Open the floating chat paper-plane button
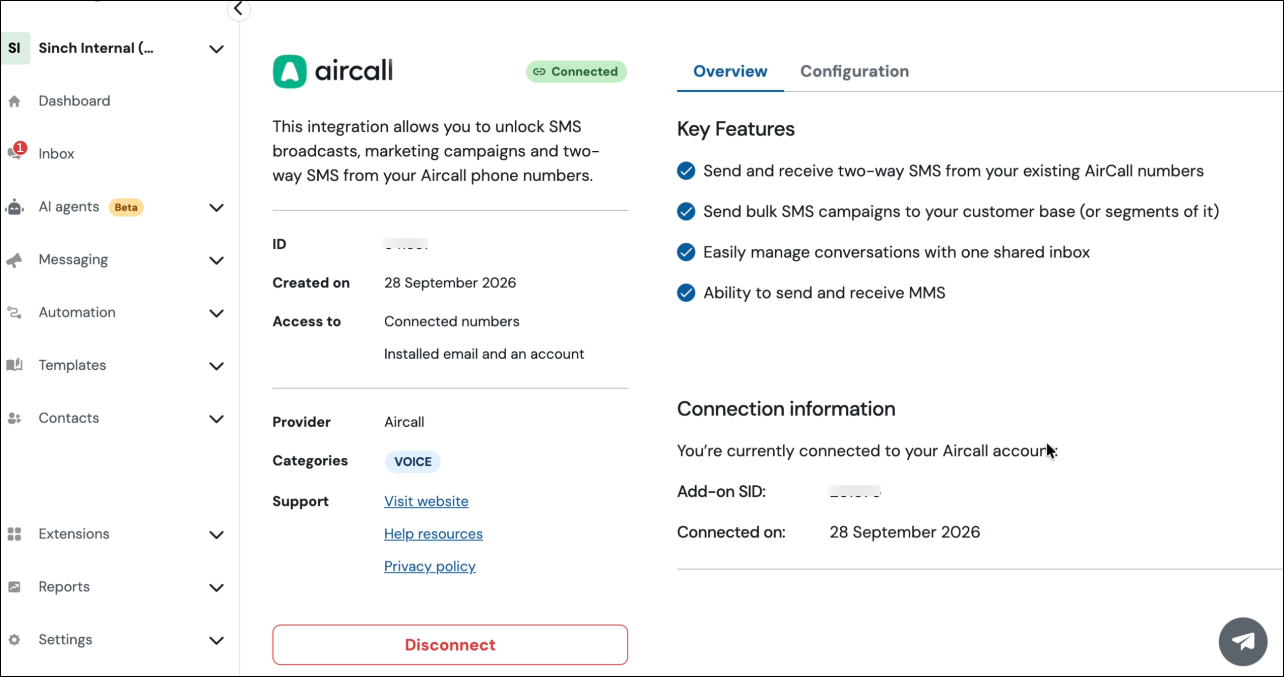The height and width of the screenshot is (677, 1284). coord(1243,641)
